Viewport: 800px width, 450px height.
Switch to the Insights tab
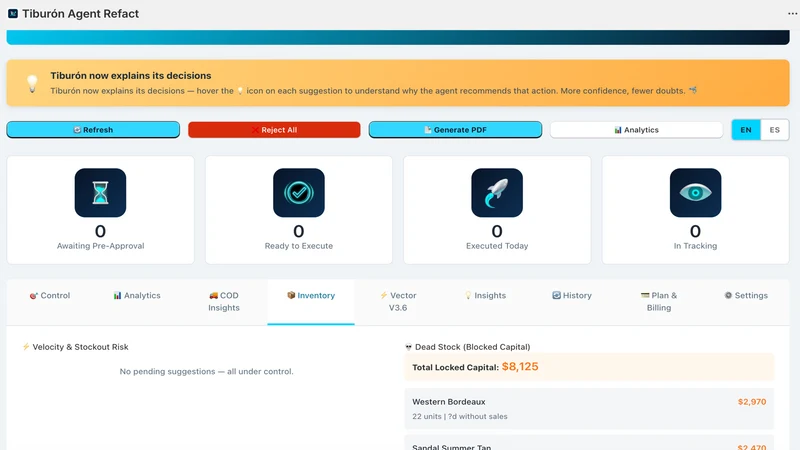tap(485, 302)
